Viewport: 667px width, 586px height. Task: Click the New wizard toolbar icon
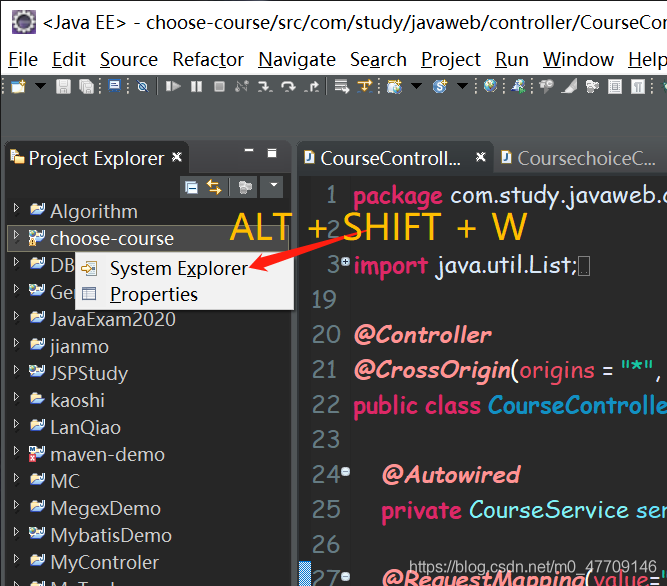tap(19, 87)
